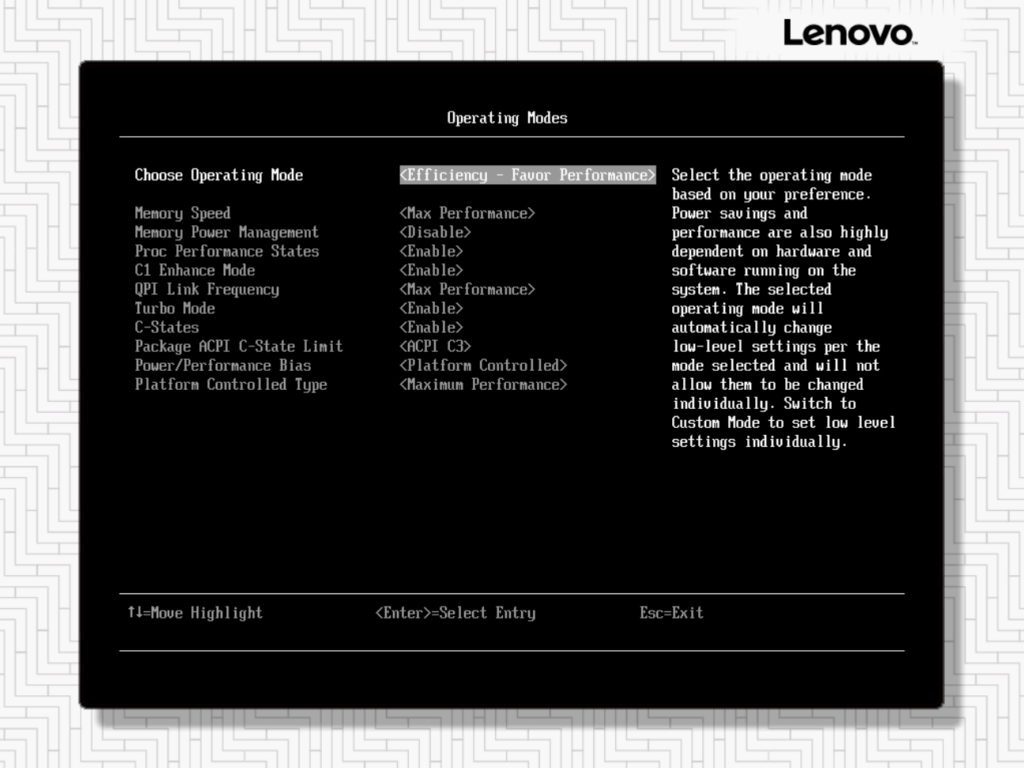Click the Enter=Select Entry hint
The height and width of the screenshot is (768, 1024).
pyautogui.click(x=455, y=613)
